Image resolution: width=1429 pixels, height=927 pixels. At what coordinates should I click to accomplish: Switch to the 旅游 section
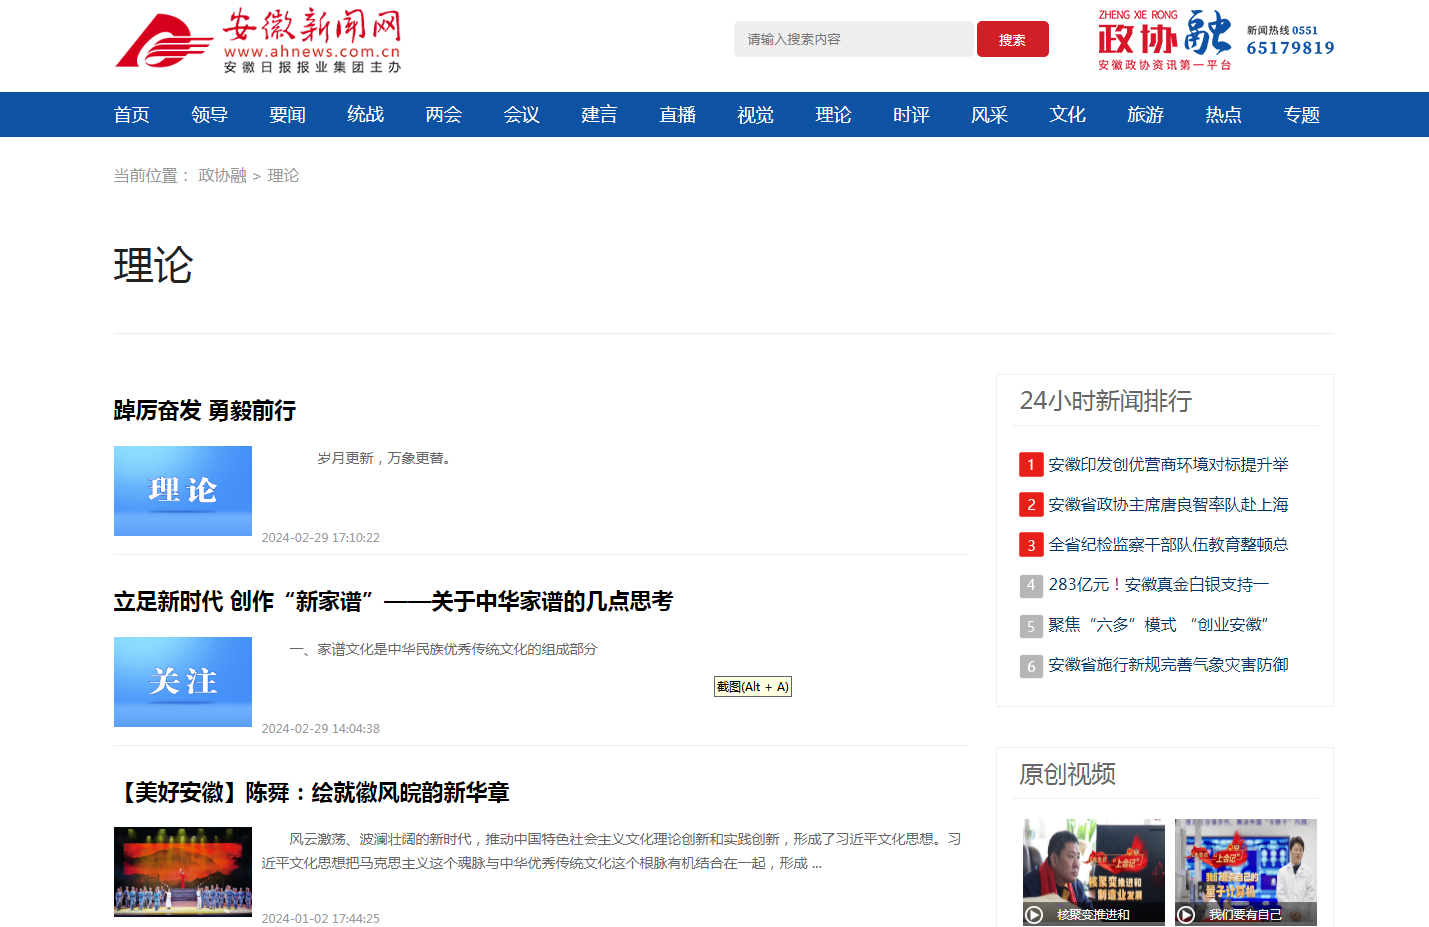[x=1146, y=115]
